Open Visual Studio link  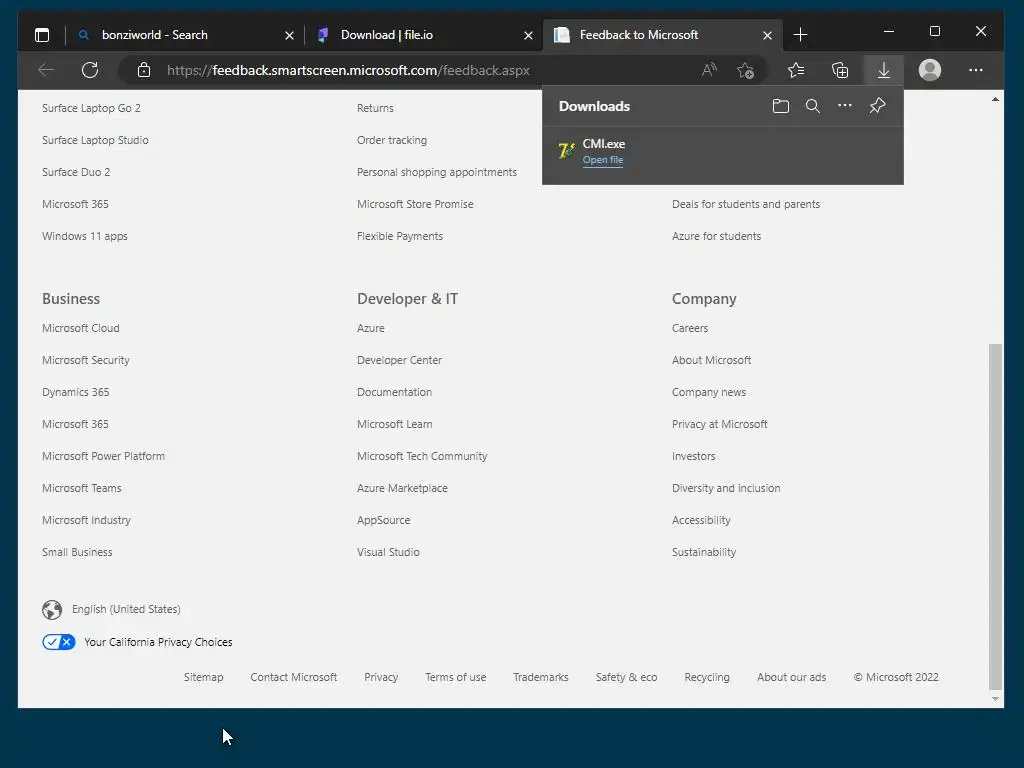coord(388,552)
